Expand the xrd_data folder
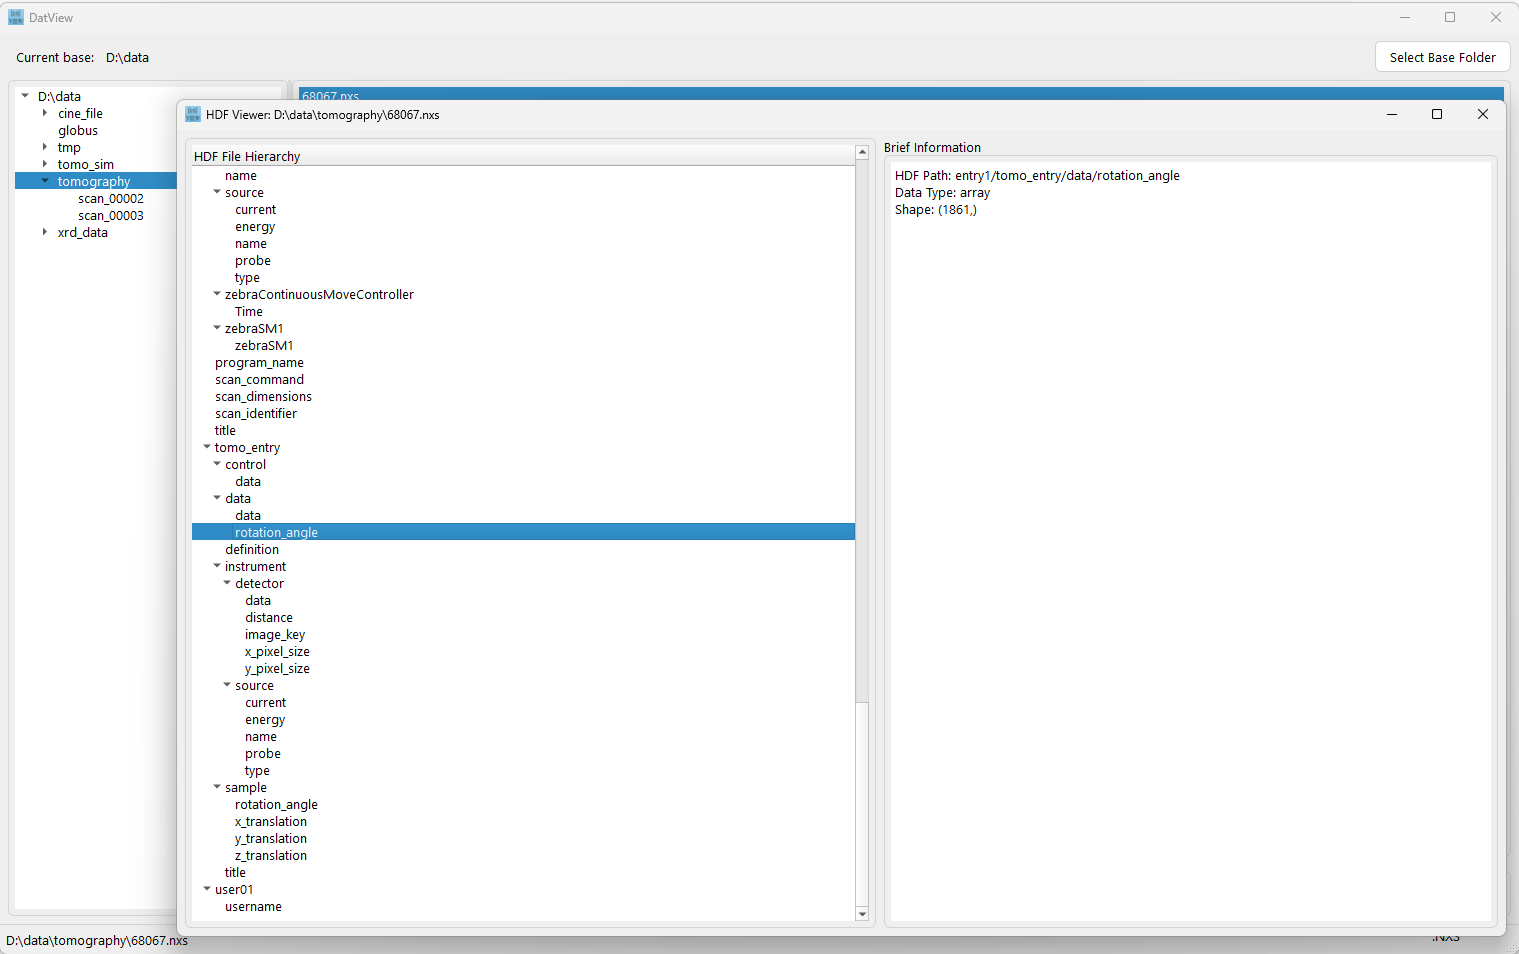 pos(45,233)
